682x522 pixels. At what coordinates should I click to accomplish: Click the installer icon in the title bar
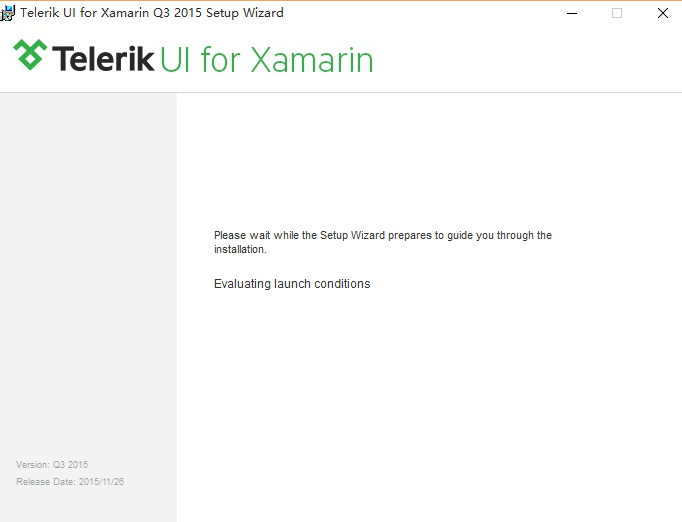click(x=9, y=13)
